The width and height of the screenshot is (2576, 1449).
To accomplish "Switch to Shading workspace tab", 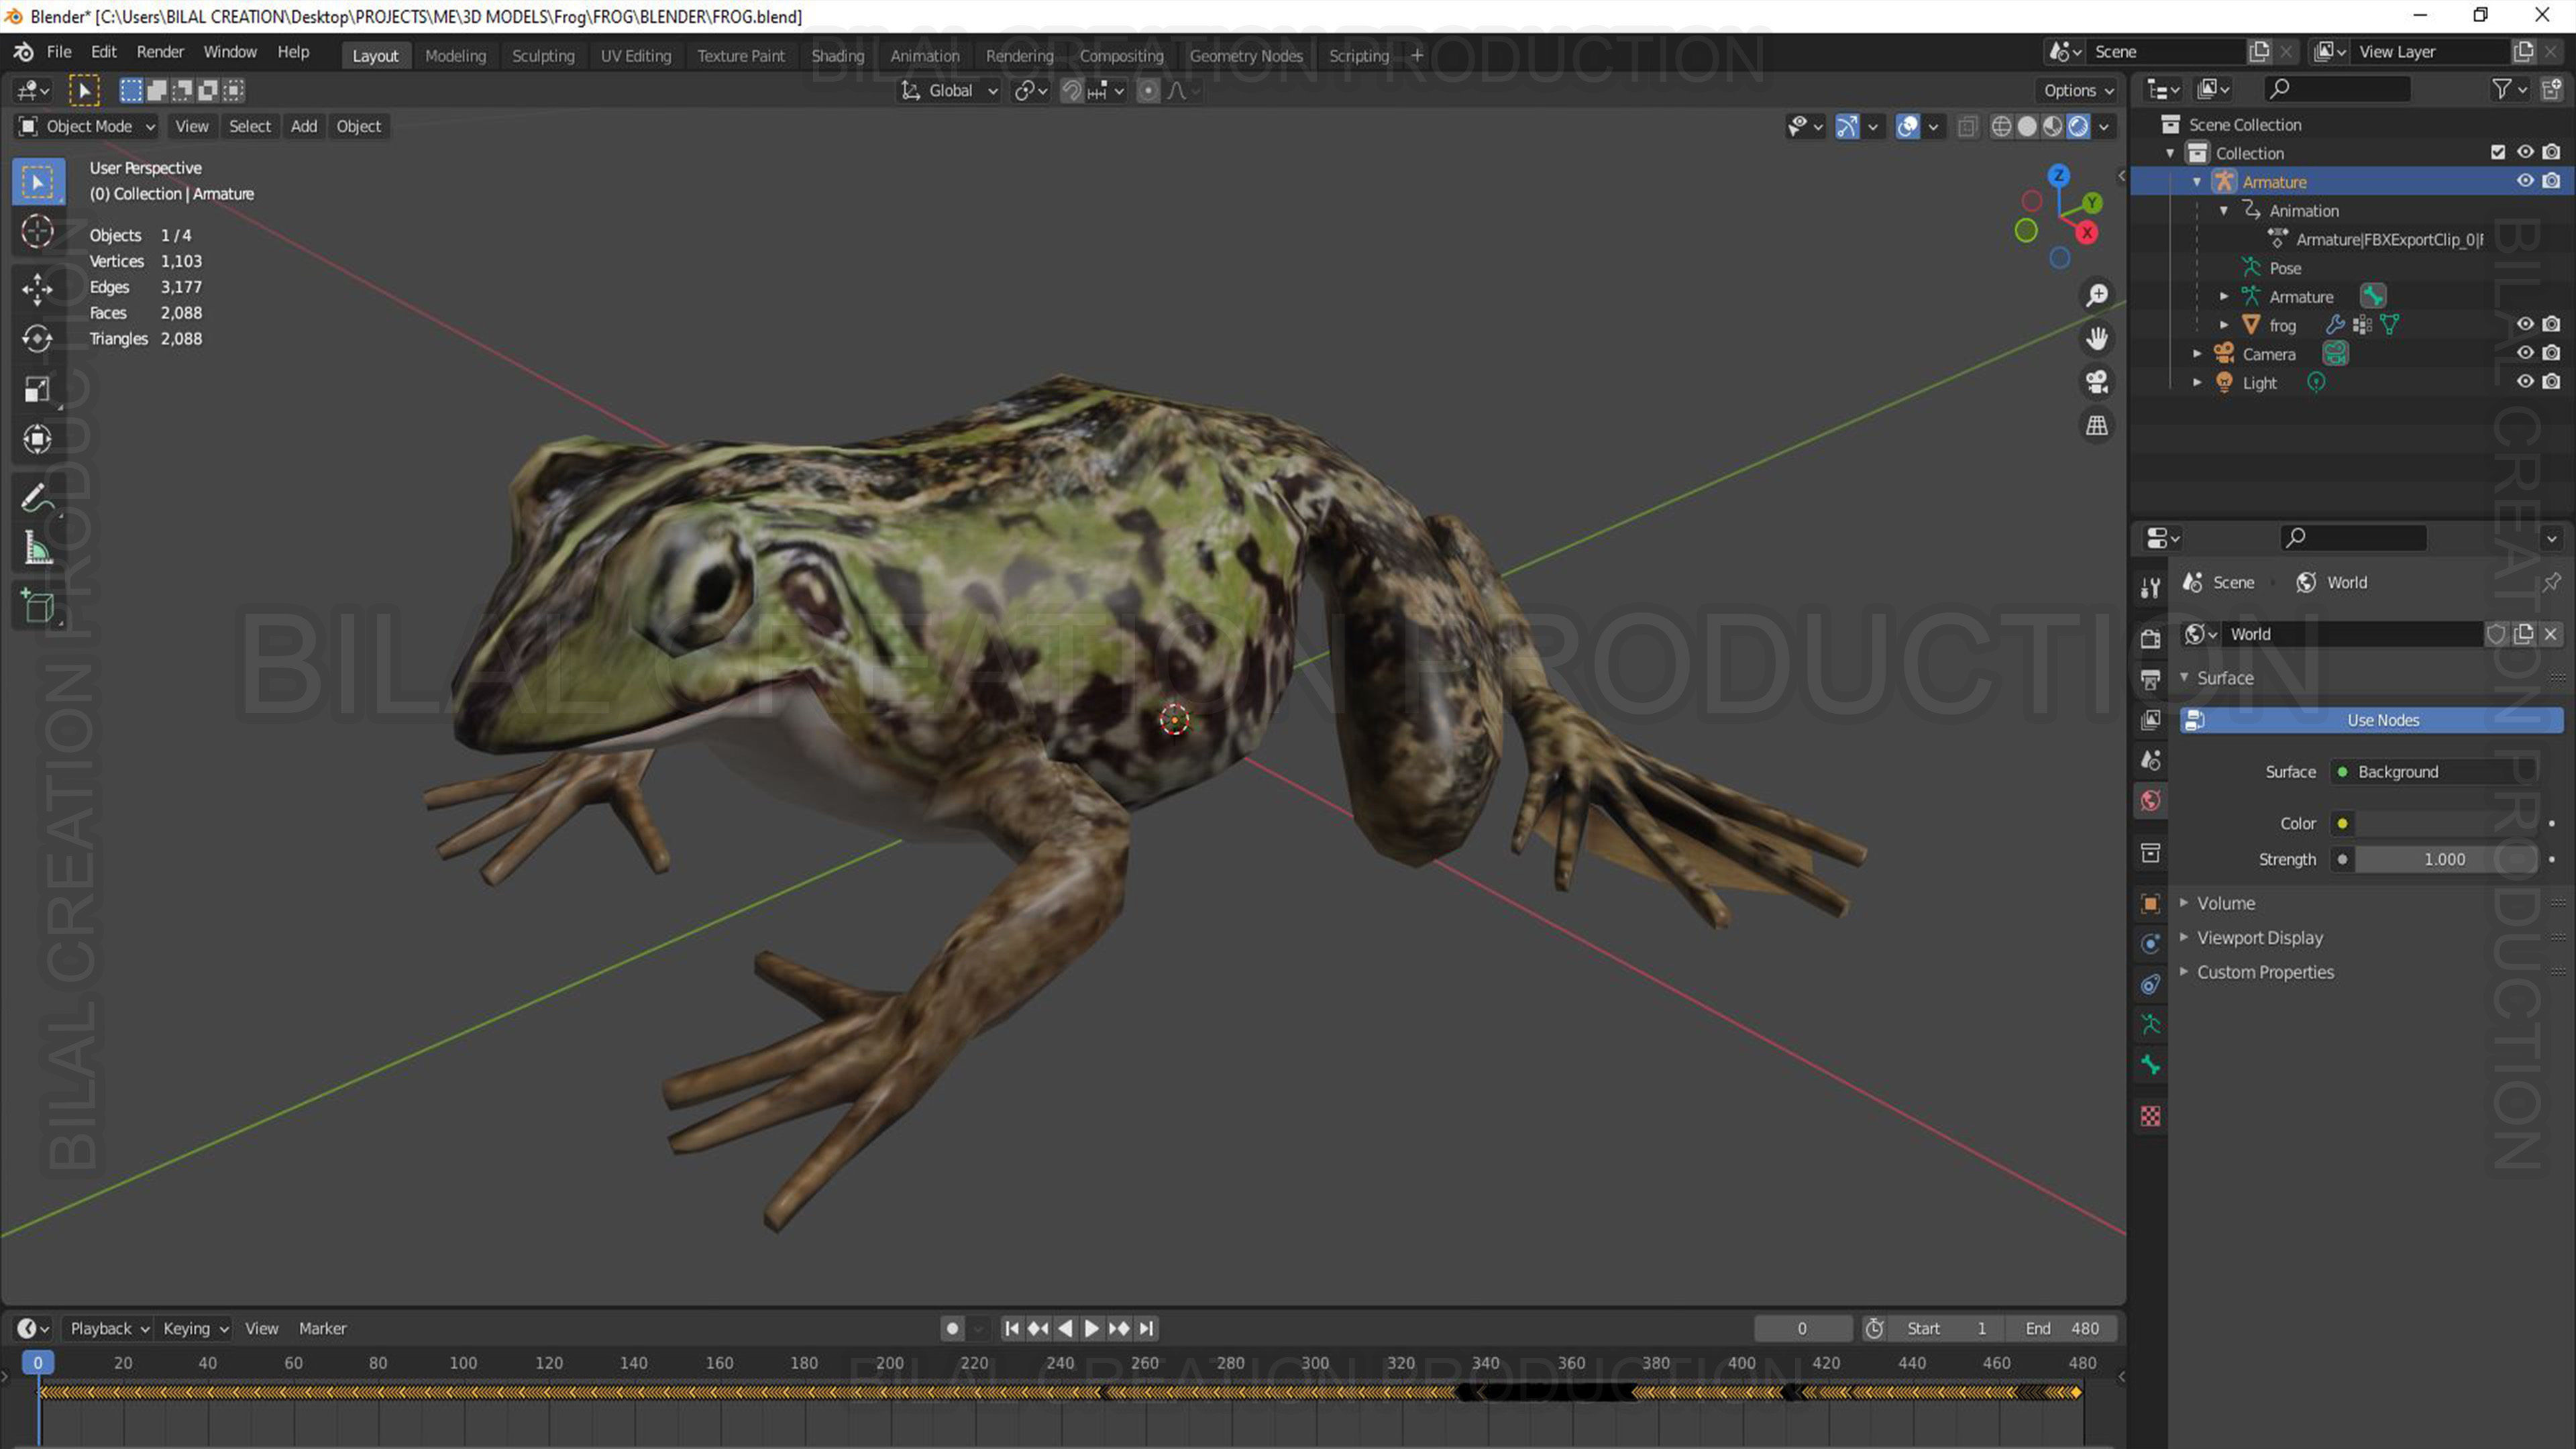I will [837, 56].
